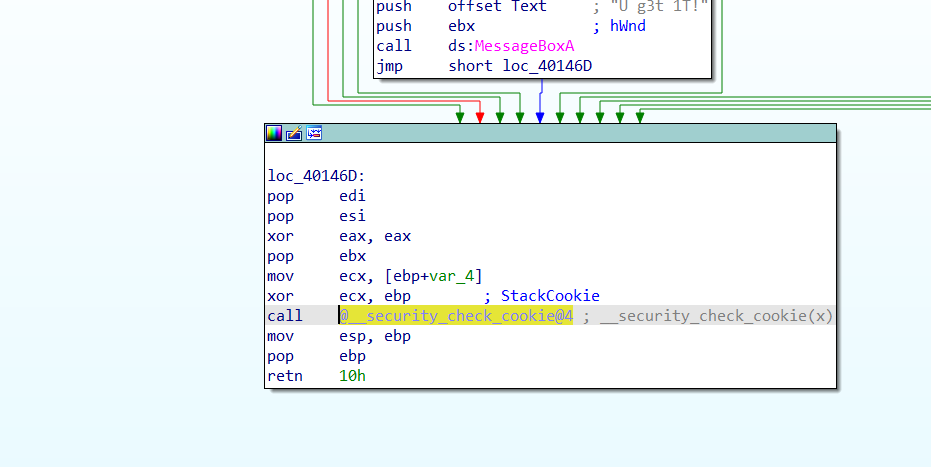Click the pencil edit icon in node header
931x467 pixels.
pos(294,133)
